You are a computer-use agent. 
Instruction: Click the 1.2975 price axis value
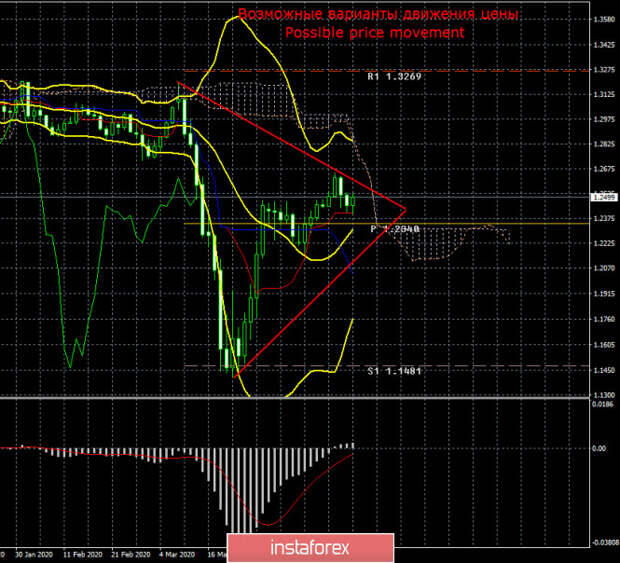point(604,119)
